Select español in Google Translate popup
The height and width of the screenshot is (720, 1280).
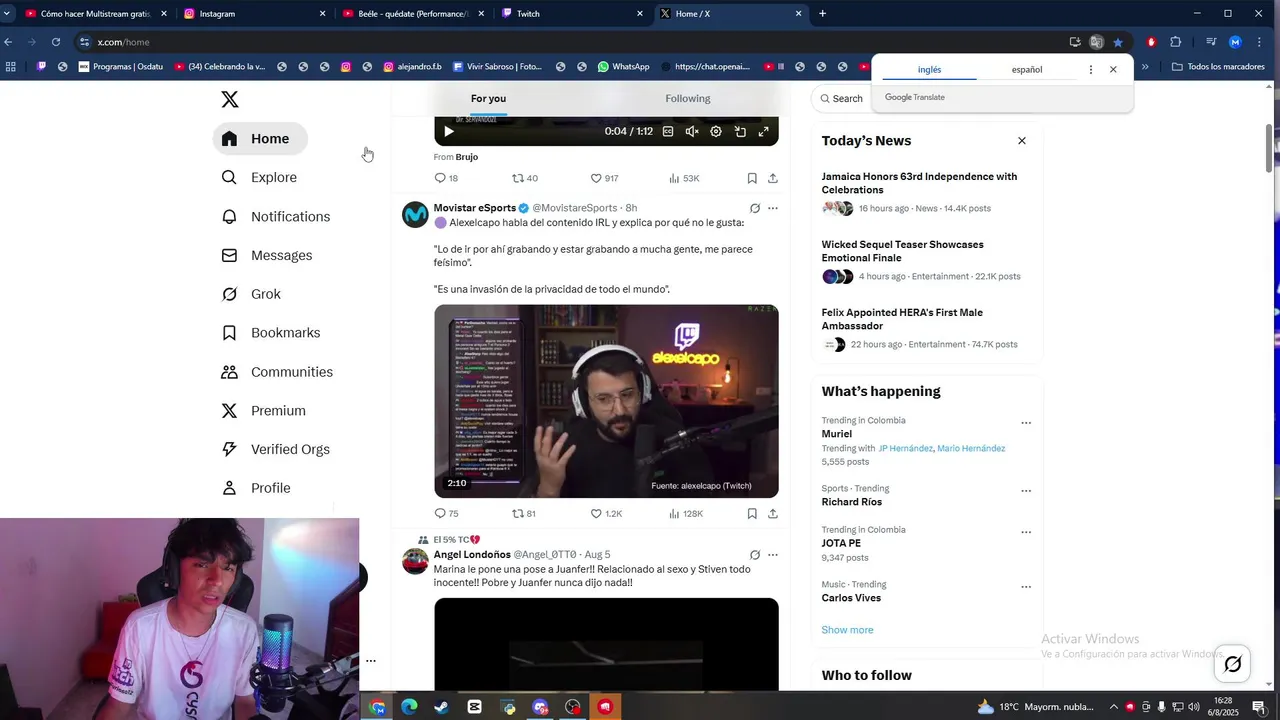coord(1027,70)
